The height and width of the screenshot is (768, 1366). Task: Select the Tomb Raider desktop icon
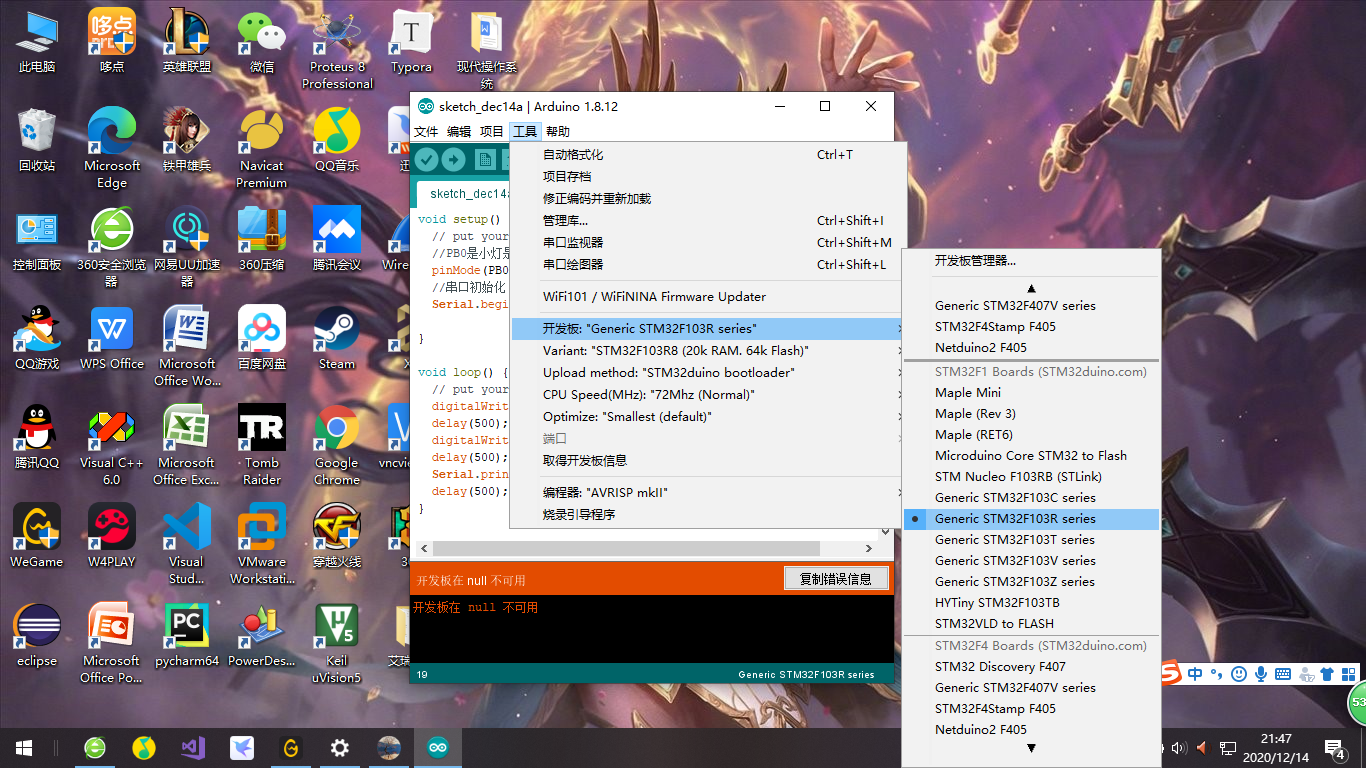tap(262, 445)
